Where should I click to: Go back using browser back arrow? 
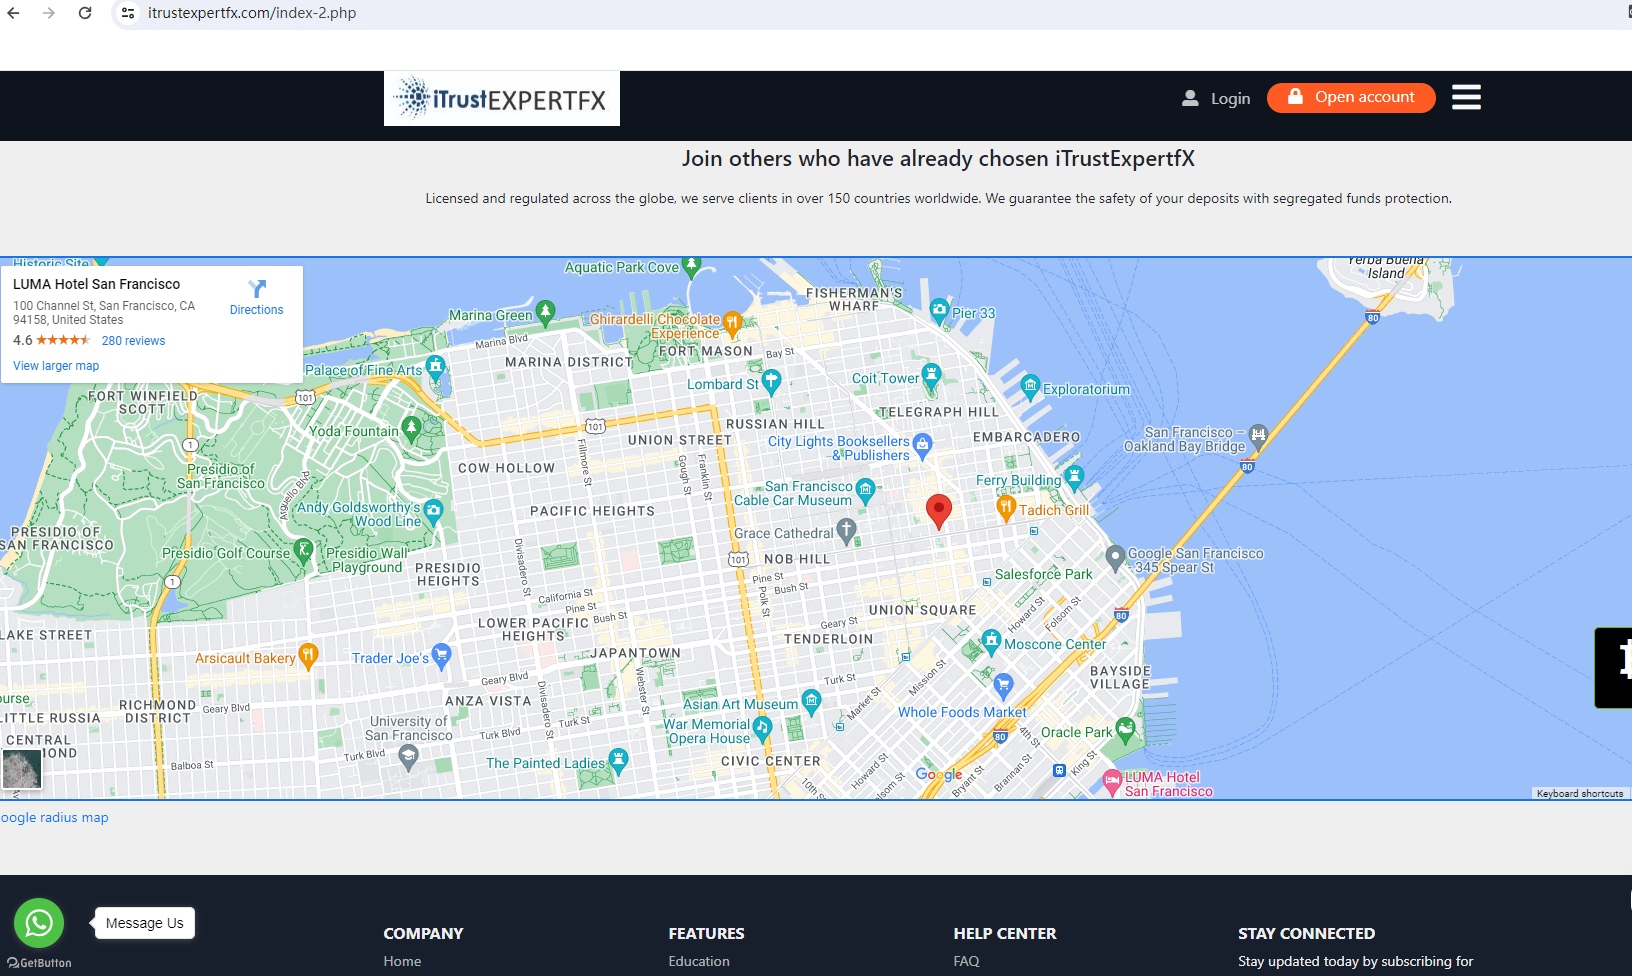pos(14,13)
